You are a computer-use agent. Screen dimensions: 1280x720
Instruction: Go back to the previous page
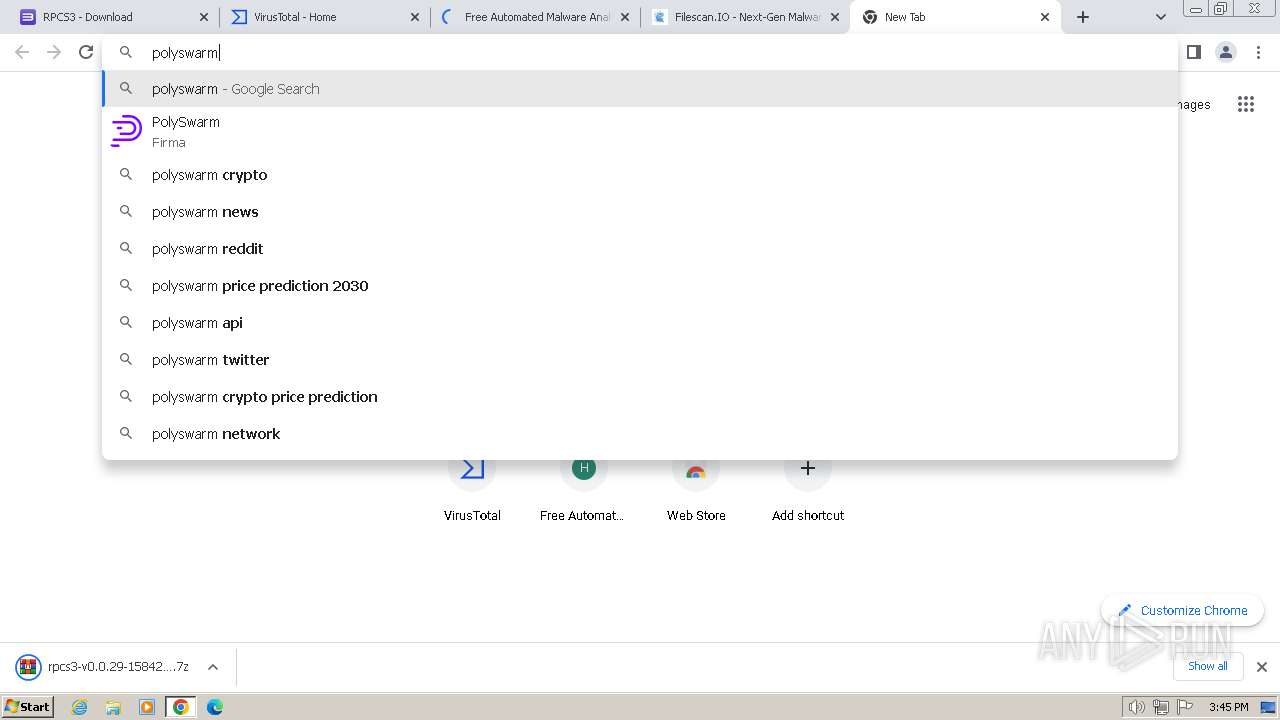22,52
